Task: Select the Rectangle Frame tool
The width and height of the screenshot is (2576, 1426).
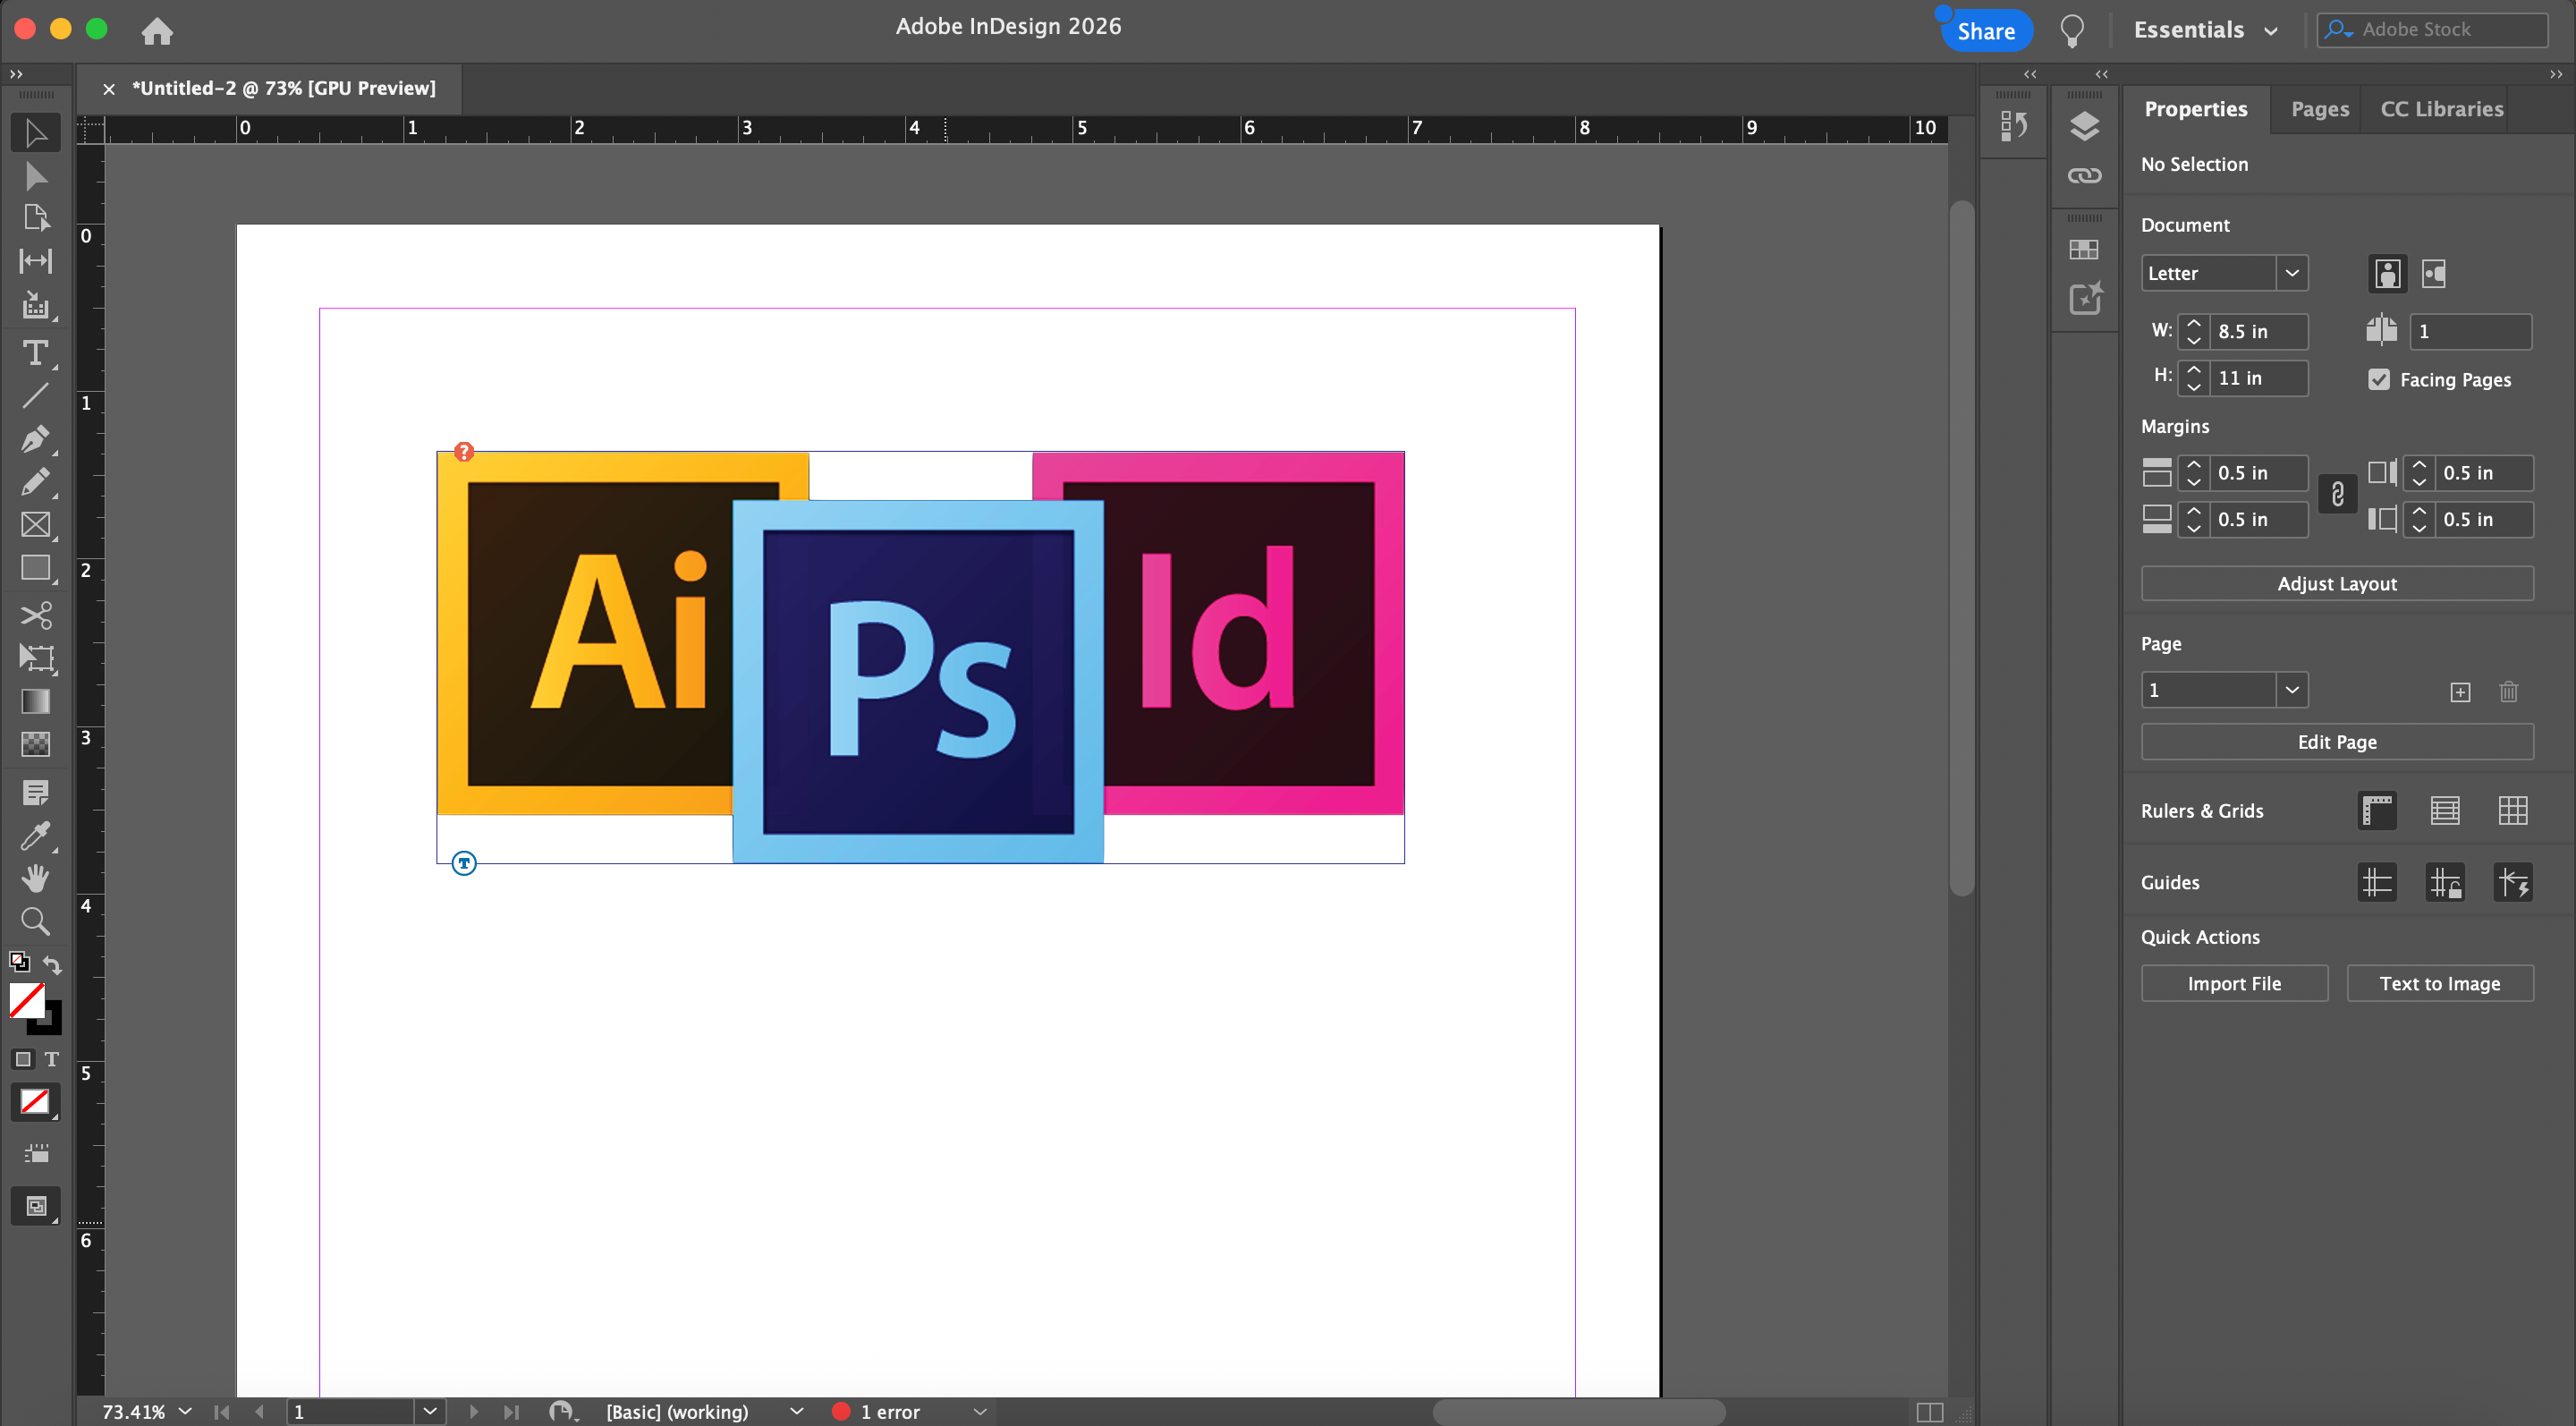Action: click(x=35, y=525)
